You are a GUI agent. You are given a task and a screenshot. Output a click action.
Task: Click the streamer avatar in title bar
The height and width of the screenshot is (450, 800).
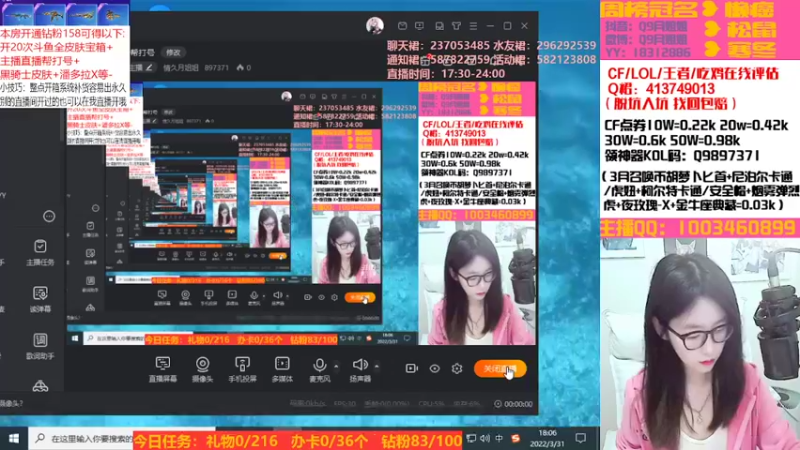(375, 26)
